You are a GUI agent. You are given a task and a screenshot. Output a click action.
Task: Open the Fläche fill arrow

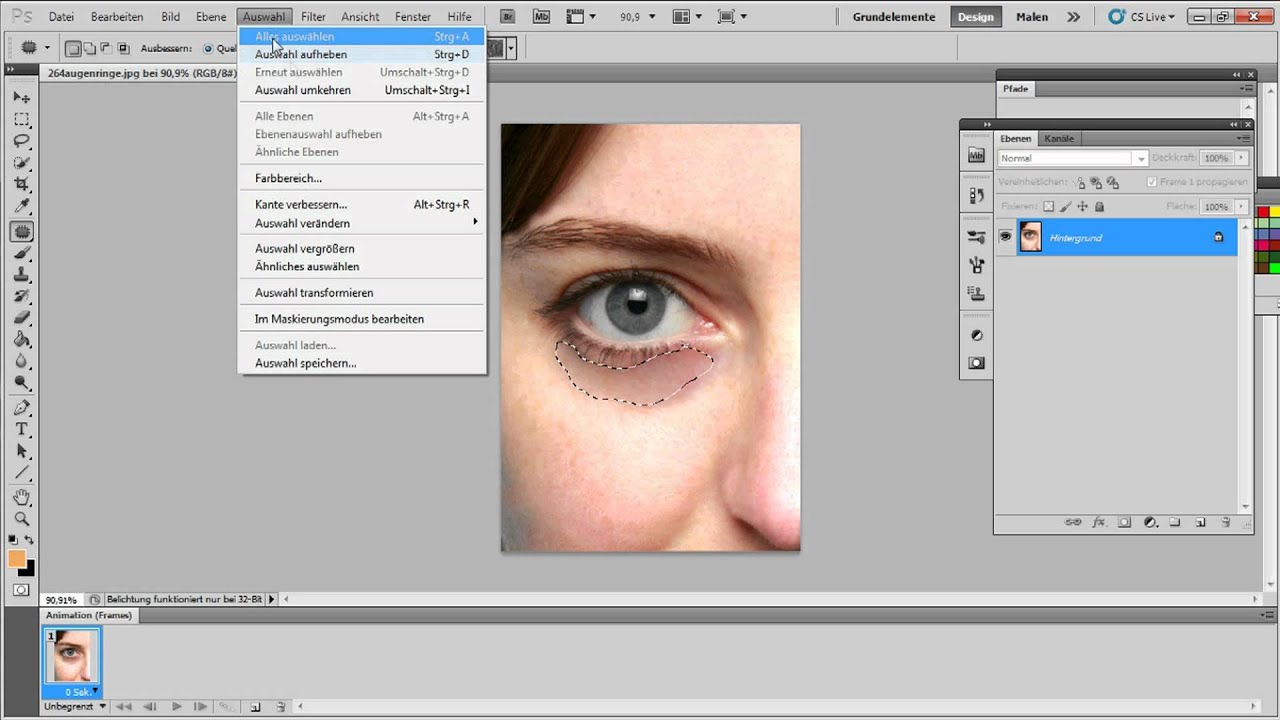pos(1242,207)
